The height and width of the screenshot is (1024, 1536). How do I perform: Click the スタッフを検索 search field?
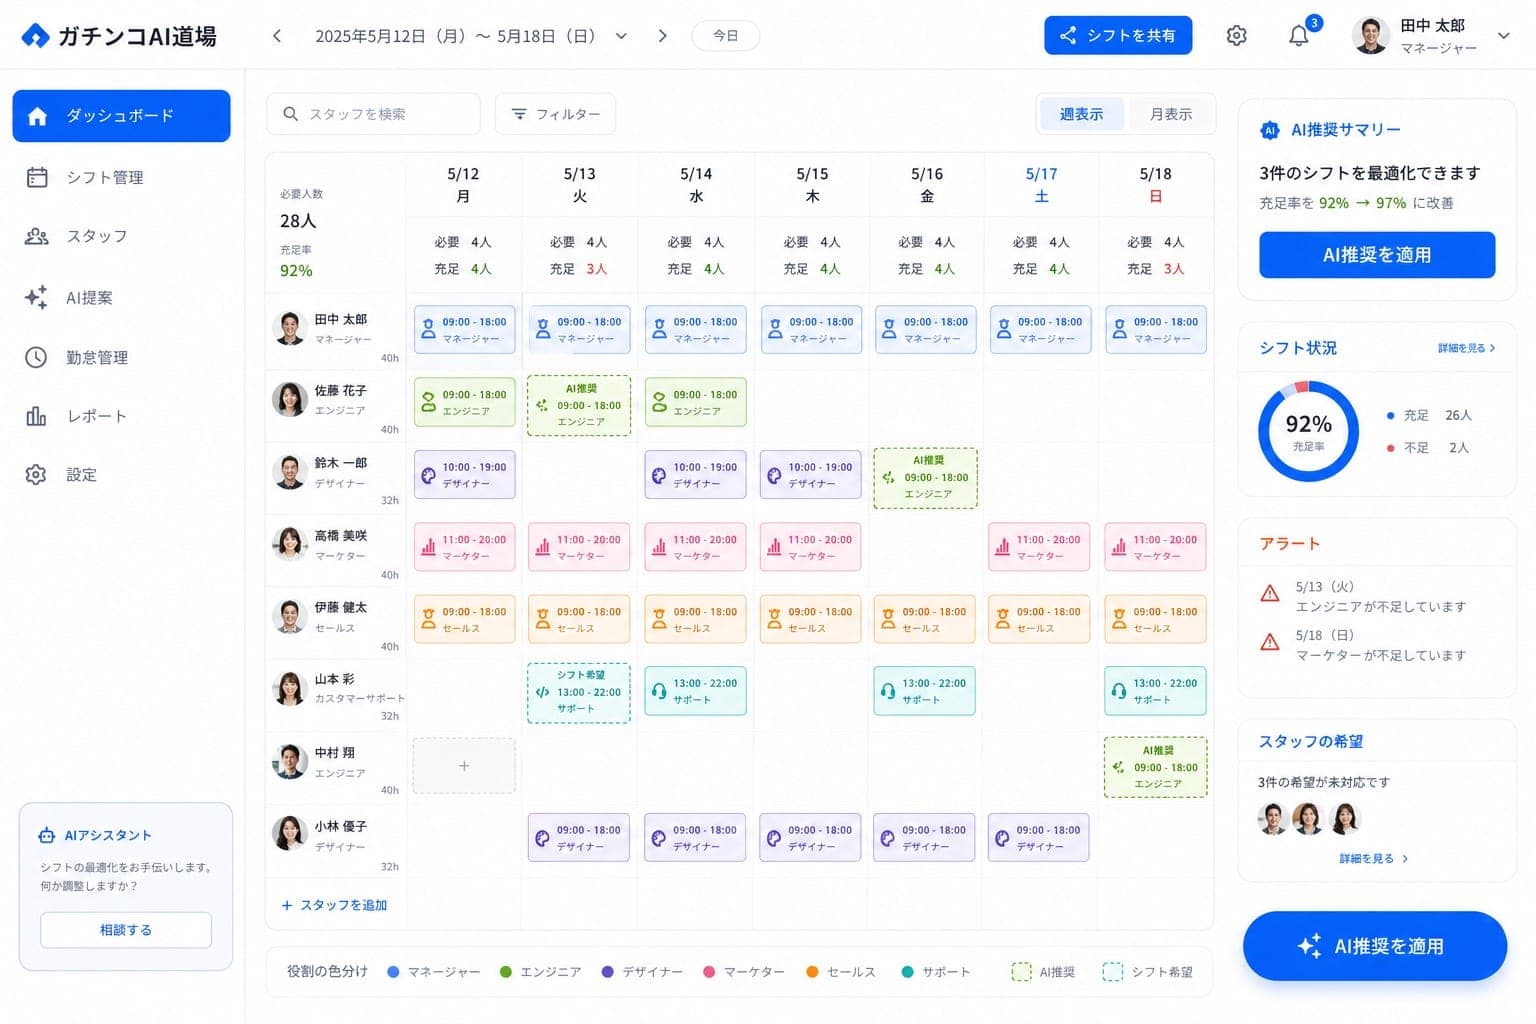[373, 114]
